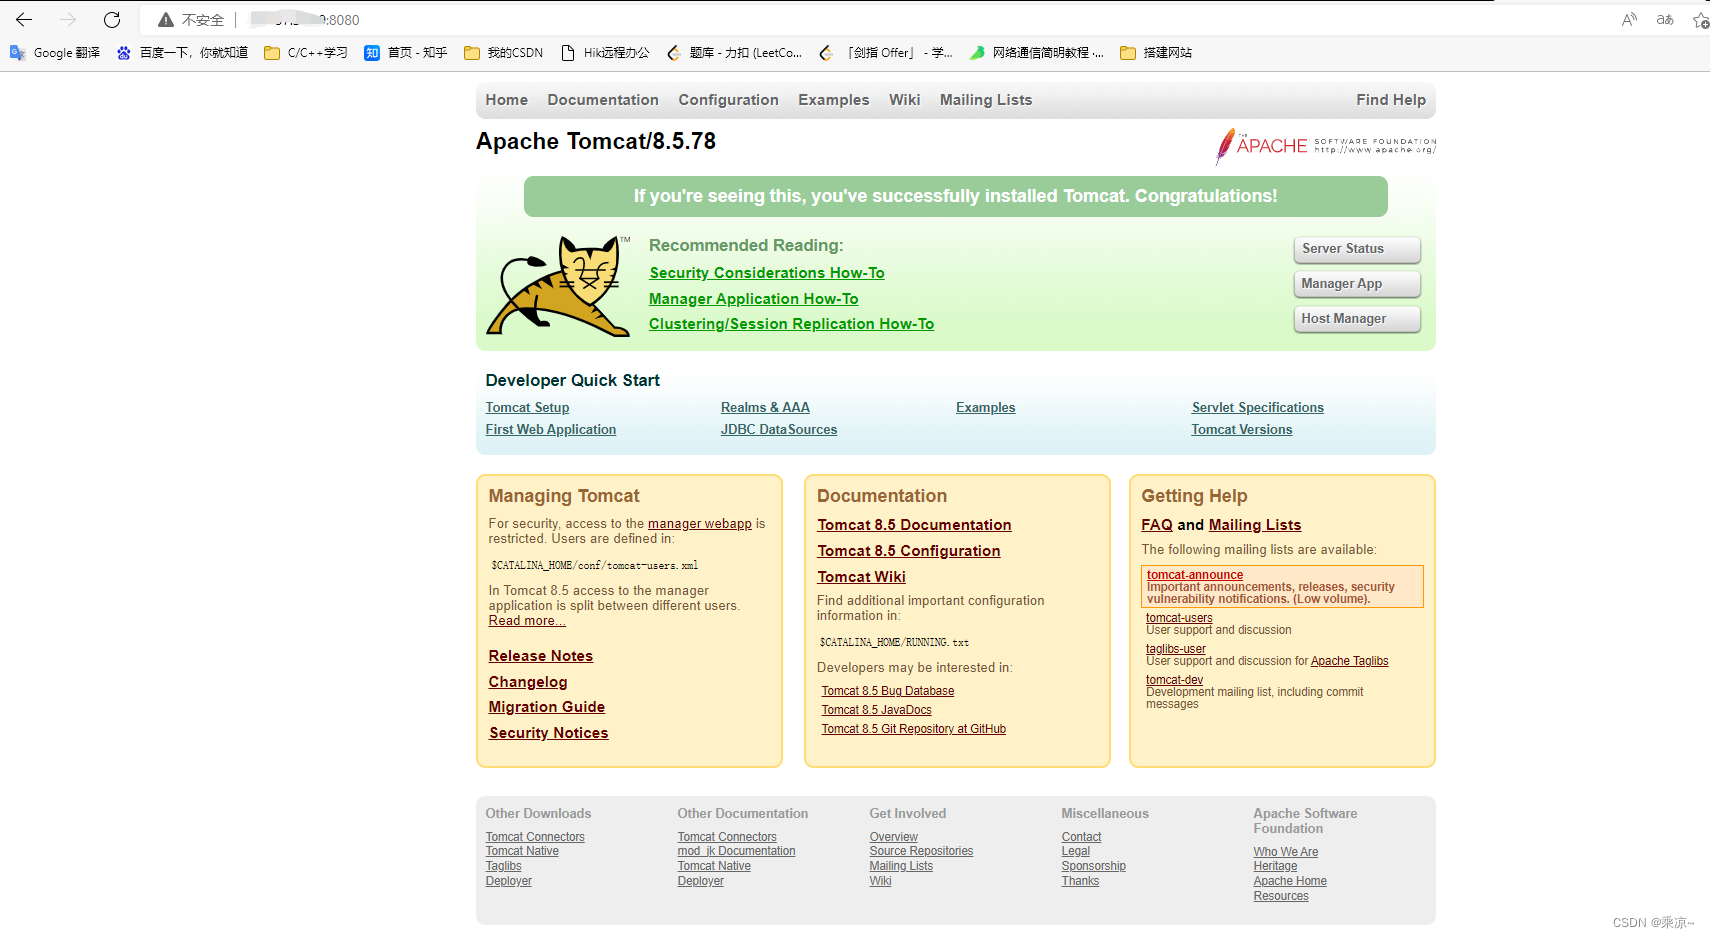Viewport: 1710px width, 938px height.
Task: Open the Migration Guide link
Action: click(x=547, y=707)
